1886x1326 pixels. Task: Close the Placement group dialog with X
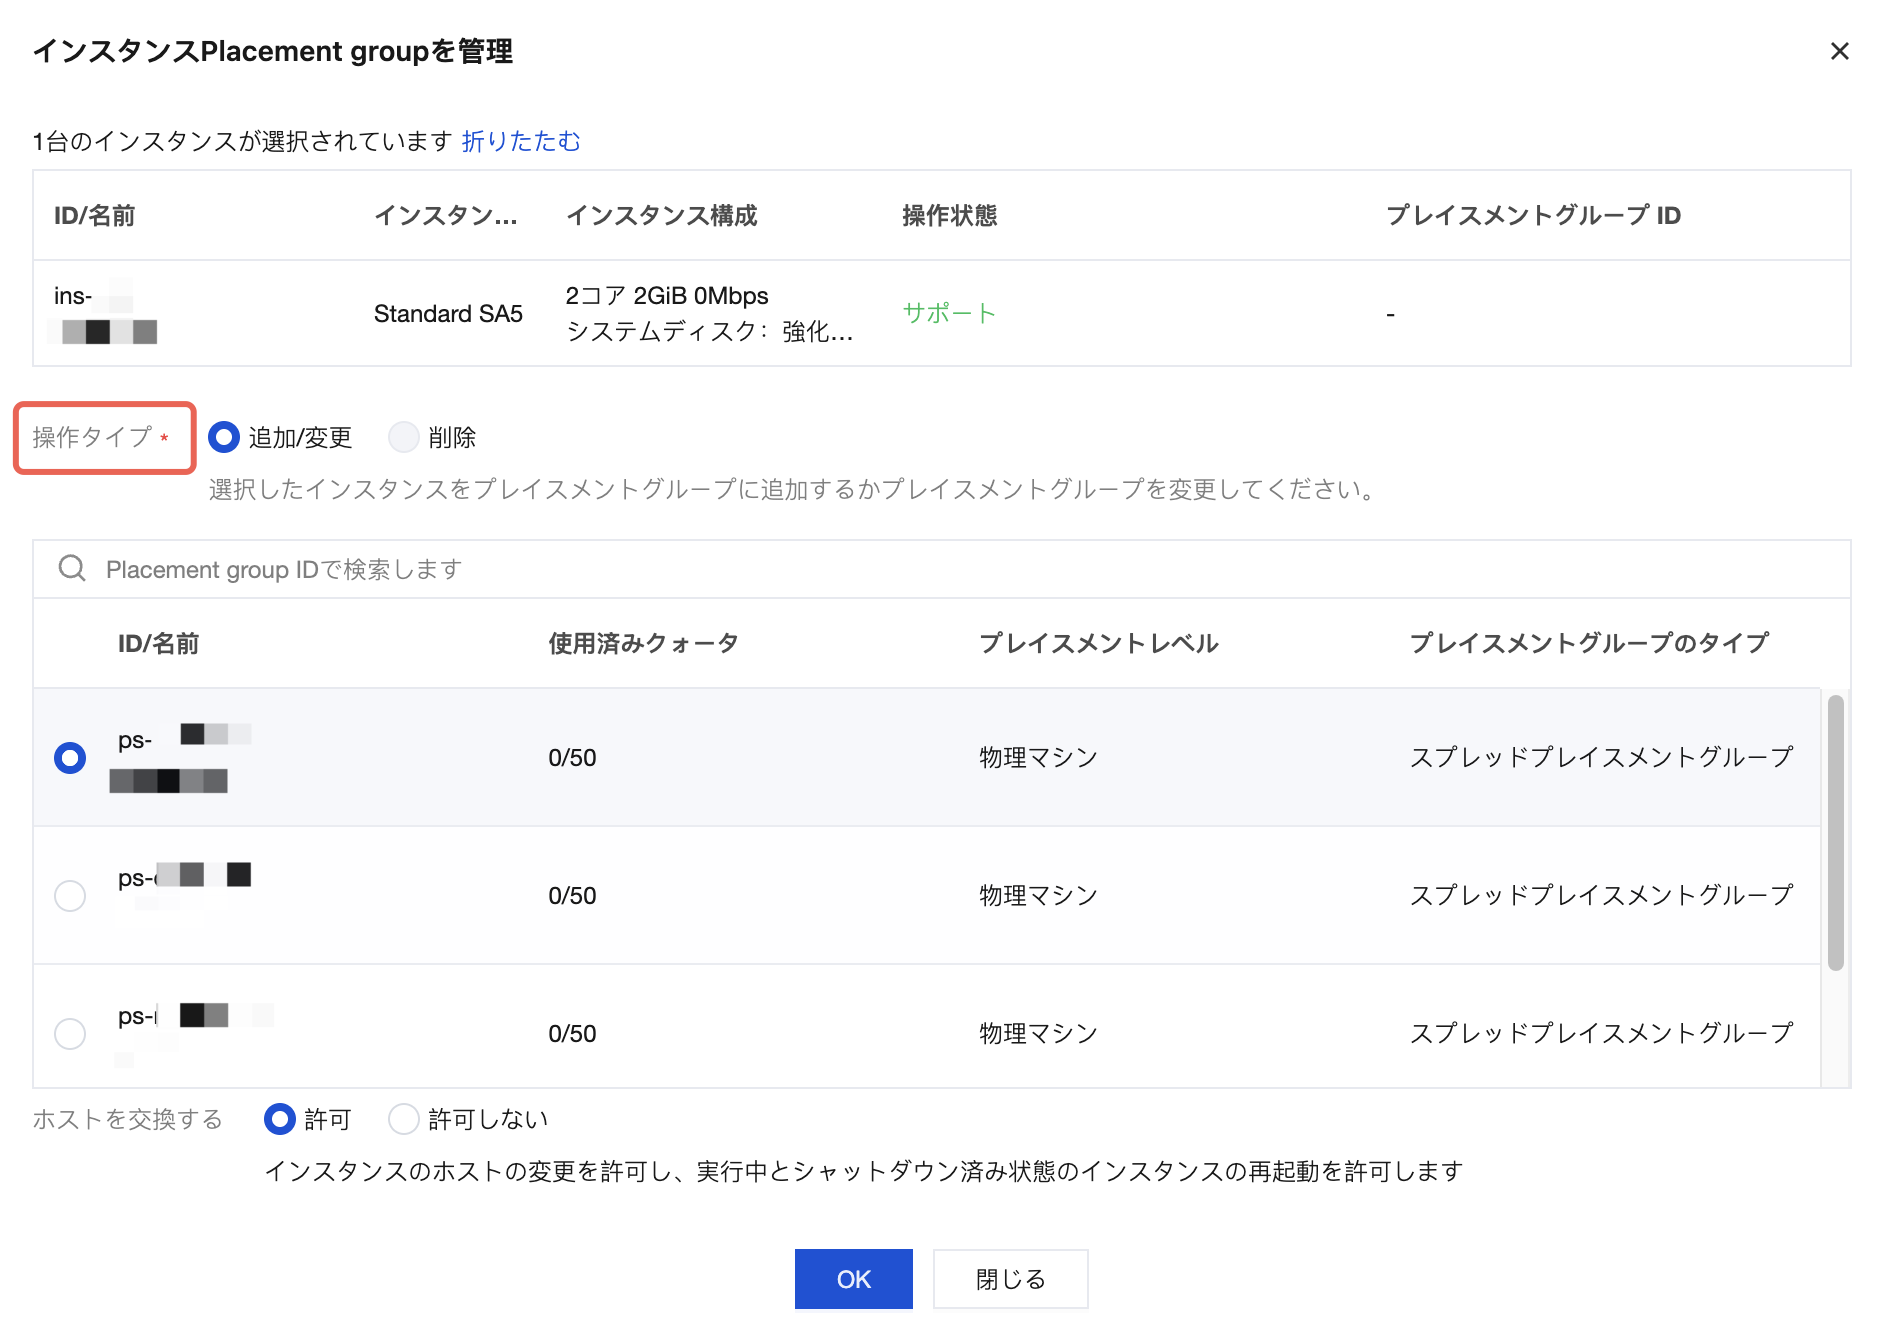click(x=1839, y=51)
